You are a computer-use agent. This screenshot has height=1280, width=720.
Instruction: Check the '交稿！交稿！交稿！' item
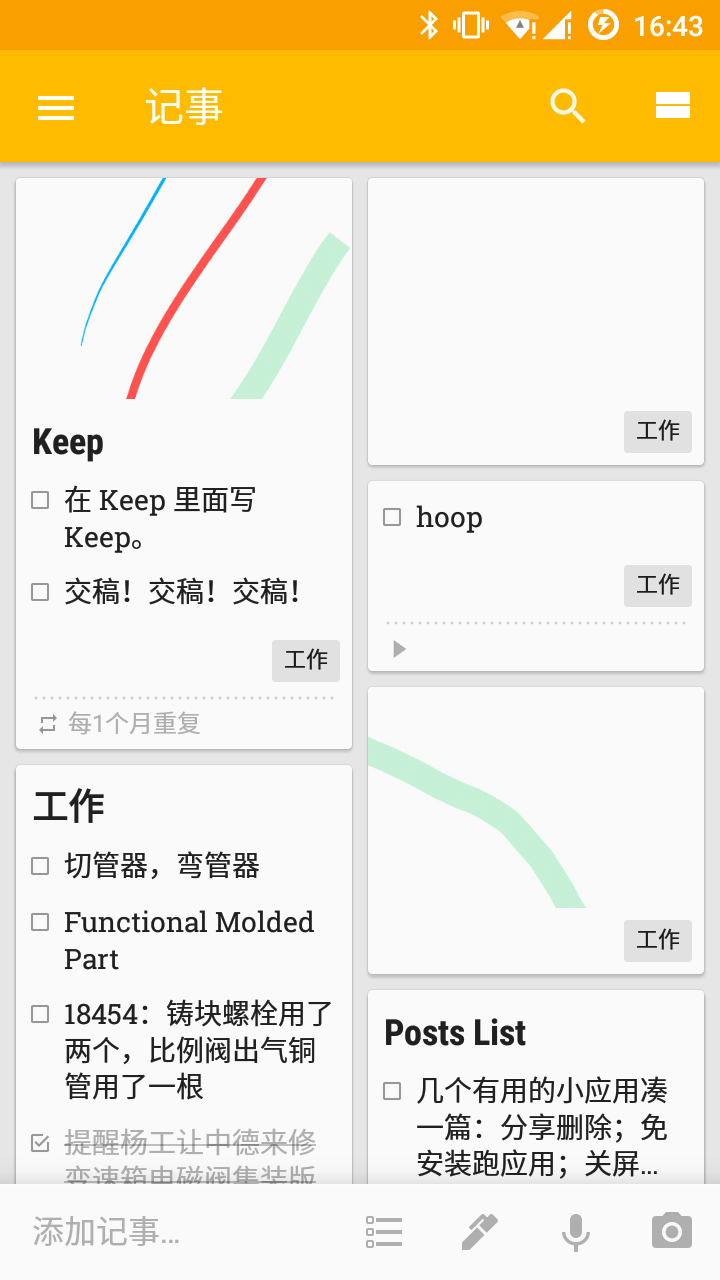(x=40, y=592)
